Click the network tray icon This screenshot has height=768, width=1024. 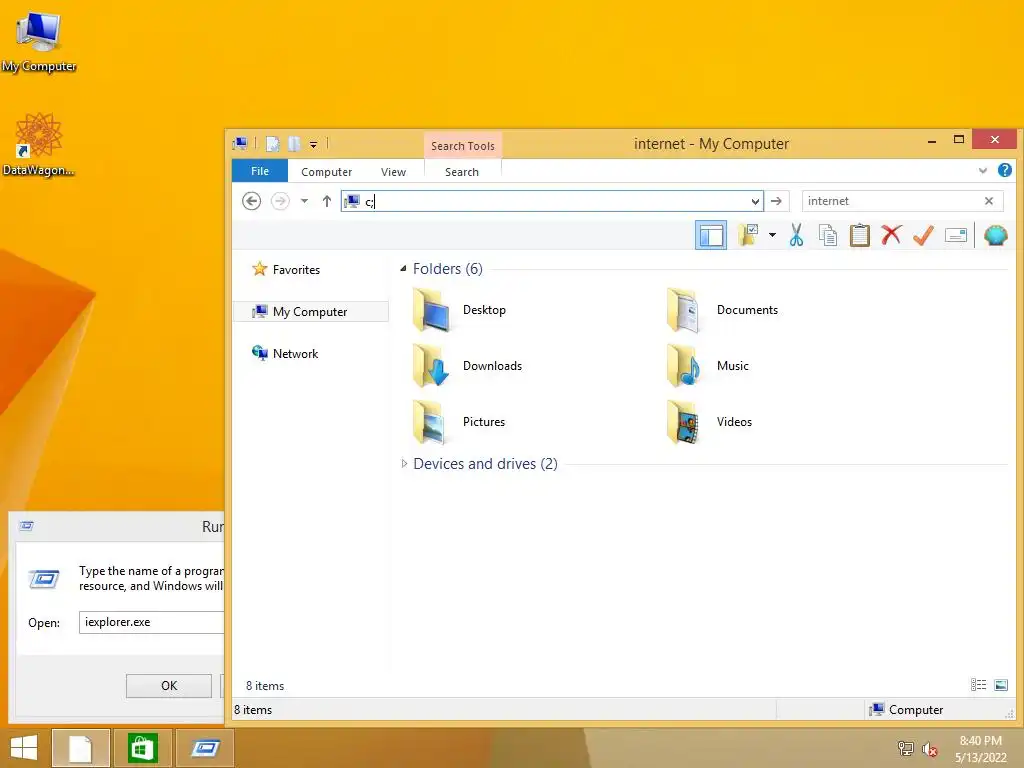[905, 748]
